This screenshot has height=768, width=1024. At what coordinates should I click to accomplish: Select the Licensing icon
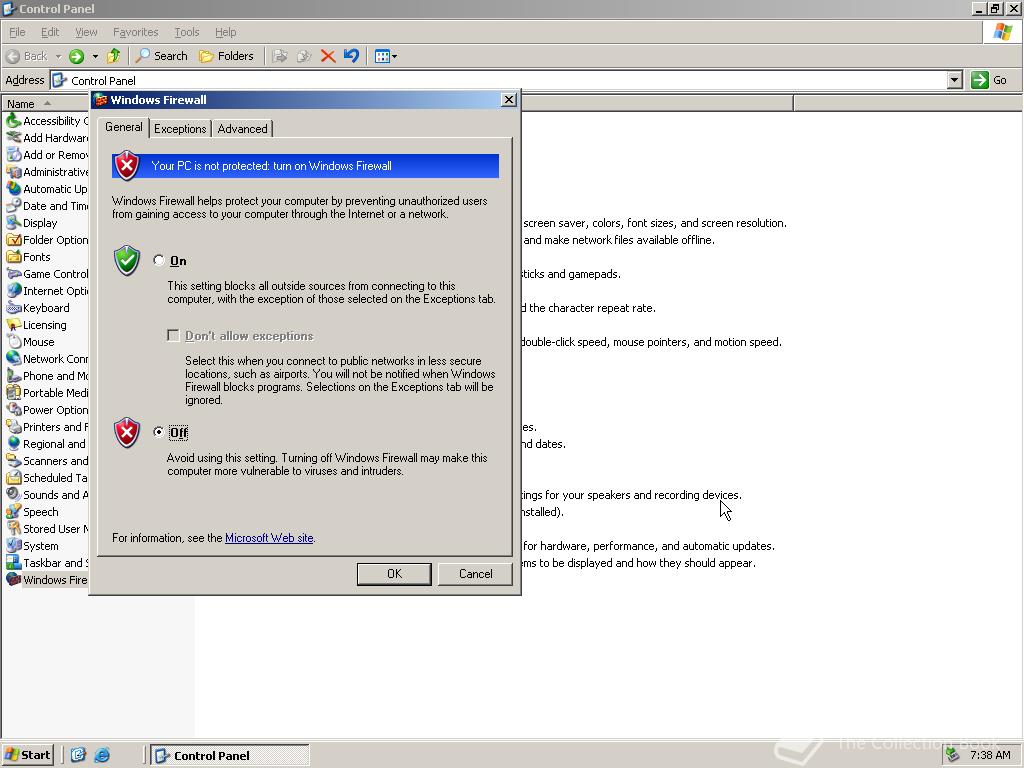pos(14,325)
